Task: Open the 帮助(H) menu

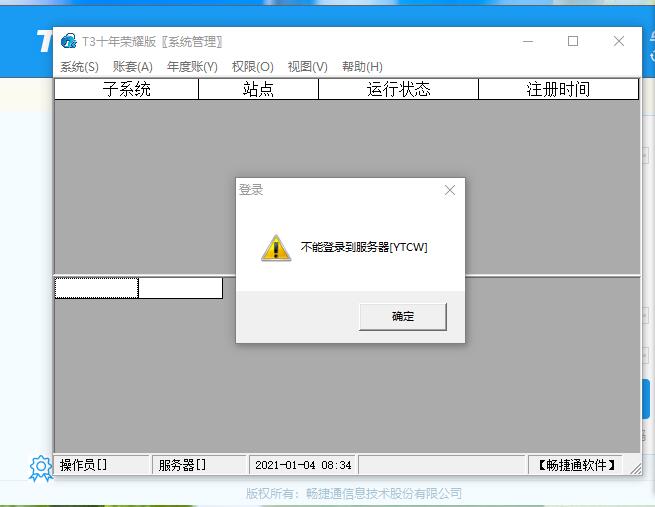Action: pyautogui.click(x=362, y=67)
